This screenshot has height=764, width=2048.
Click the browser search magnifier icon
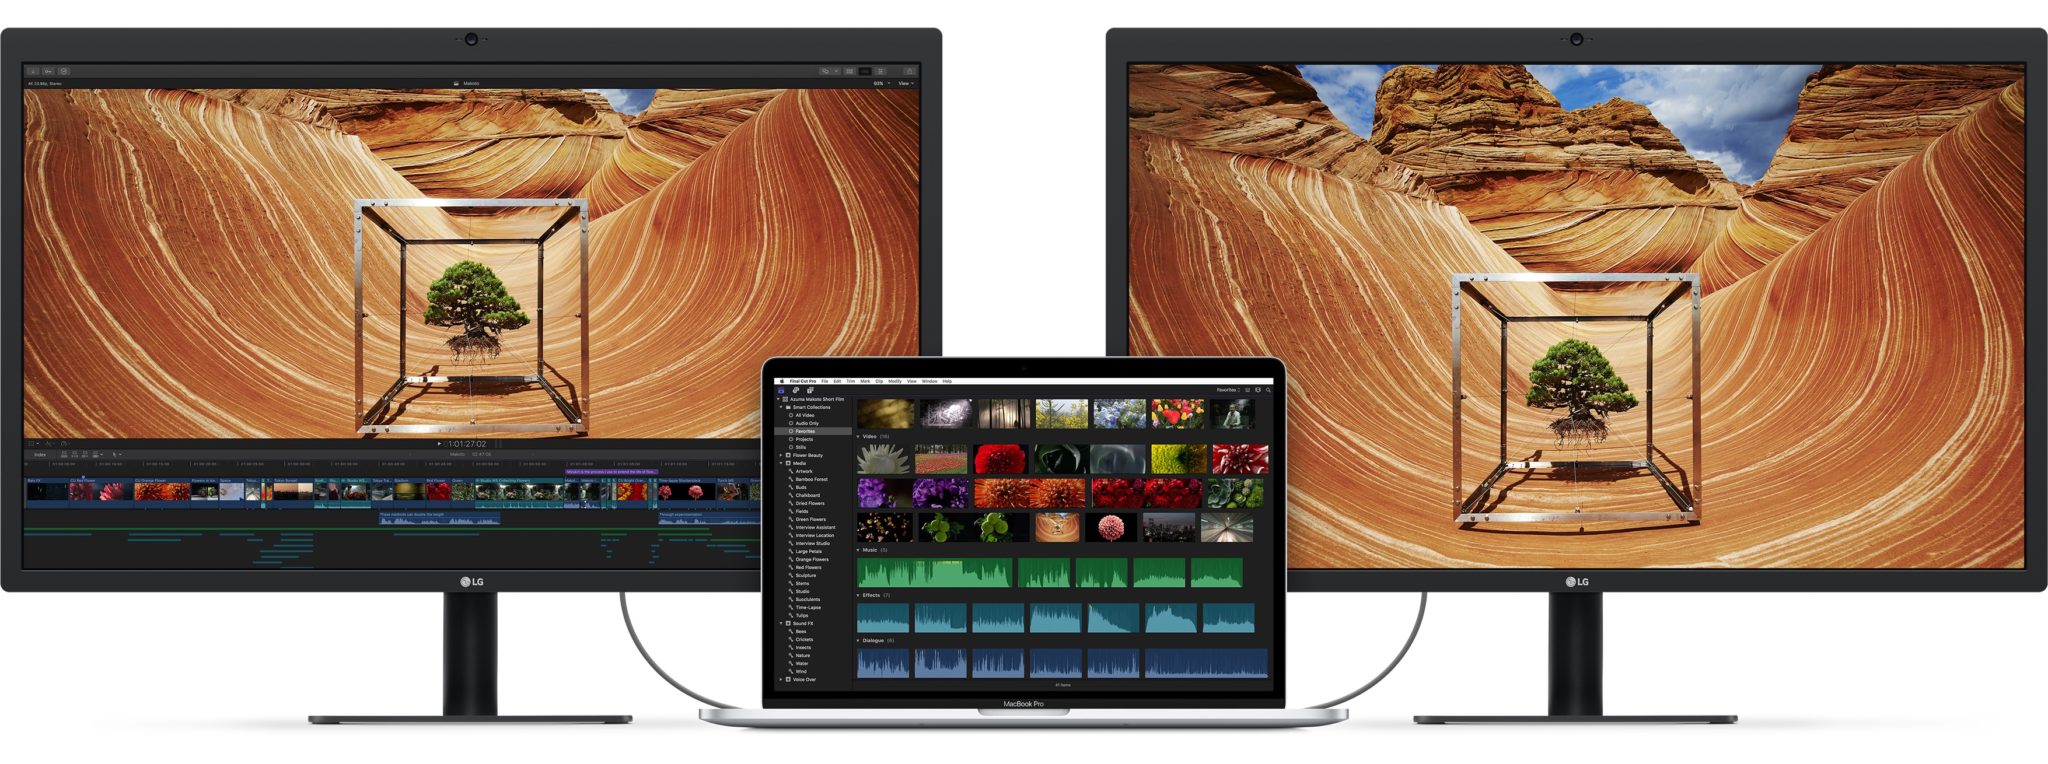(1268, 390)
